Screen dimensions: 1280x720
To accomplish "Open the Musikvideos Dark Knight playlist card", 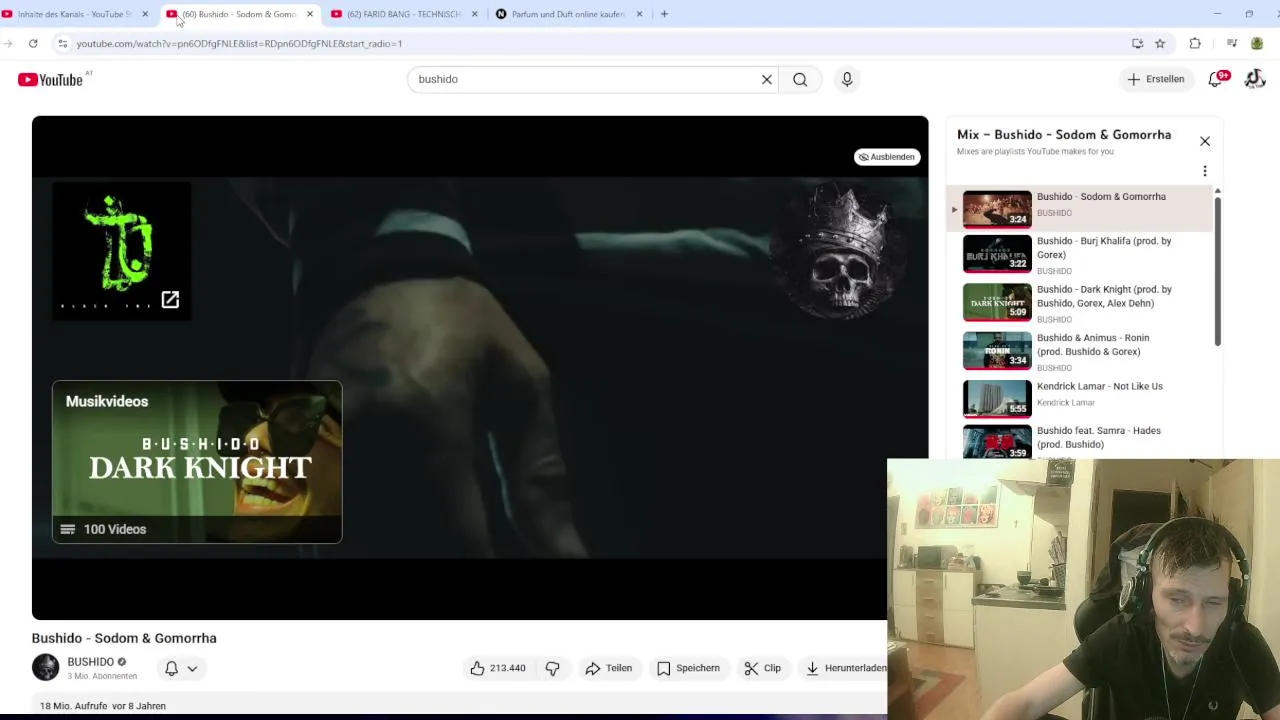I will pos(197,462).
